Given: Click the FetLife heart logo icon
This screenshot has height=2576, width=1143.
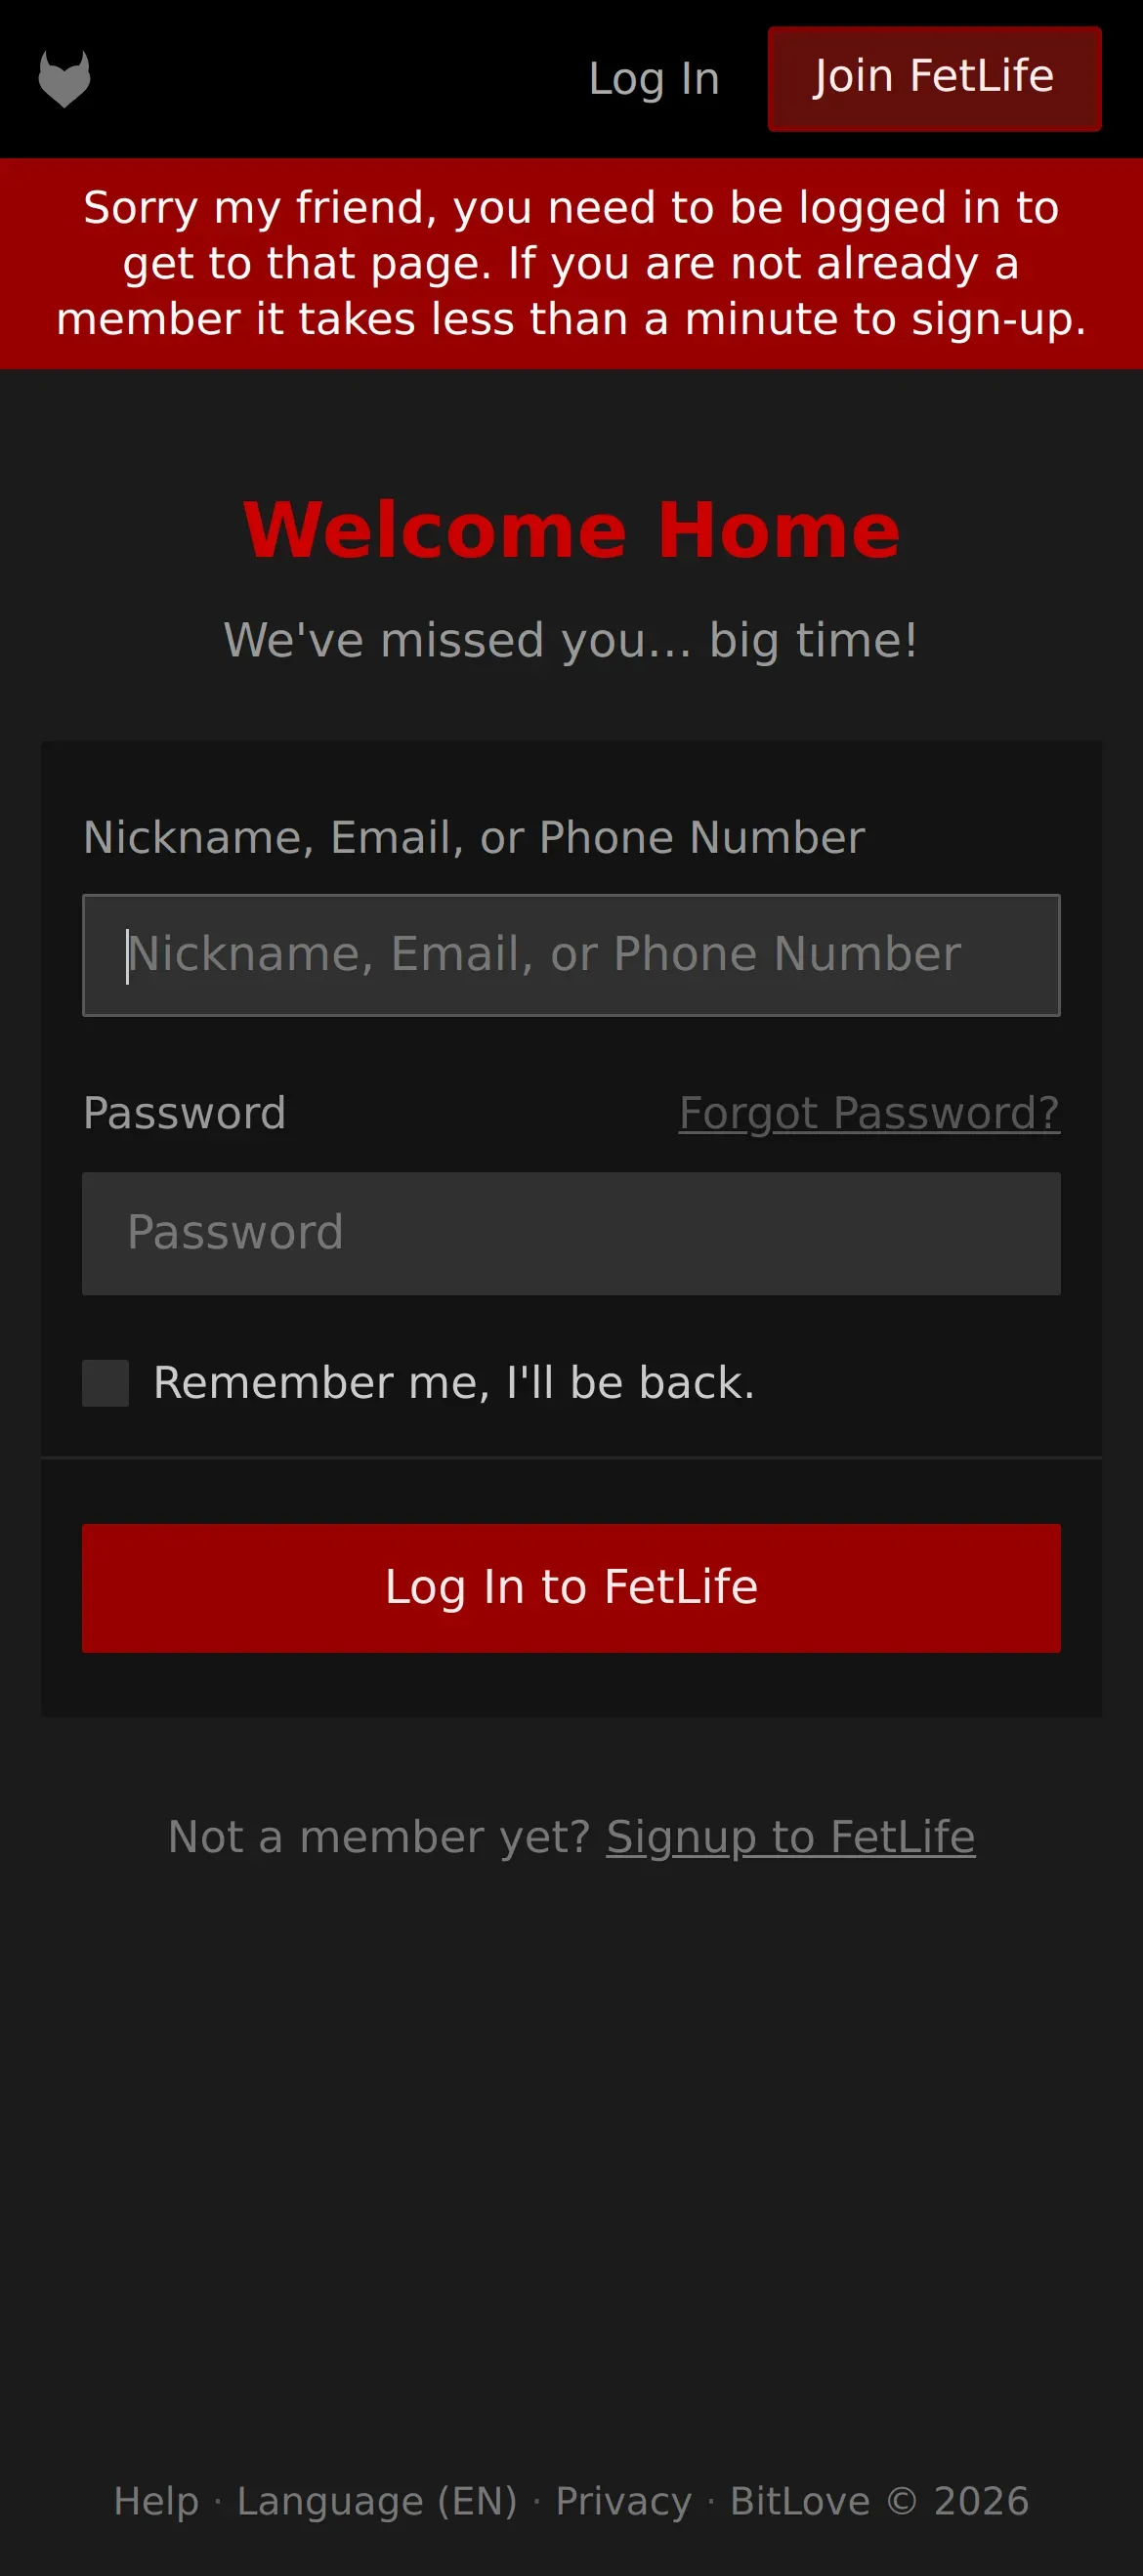Looking at the screenshot, I should coord(64,79).
